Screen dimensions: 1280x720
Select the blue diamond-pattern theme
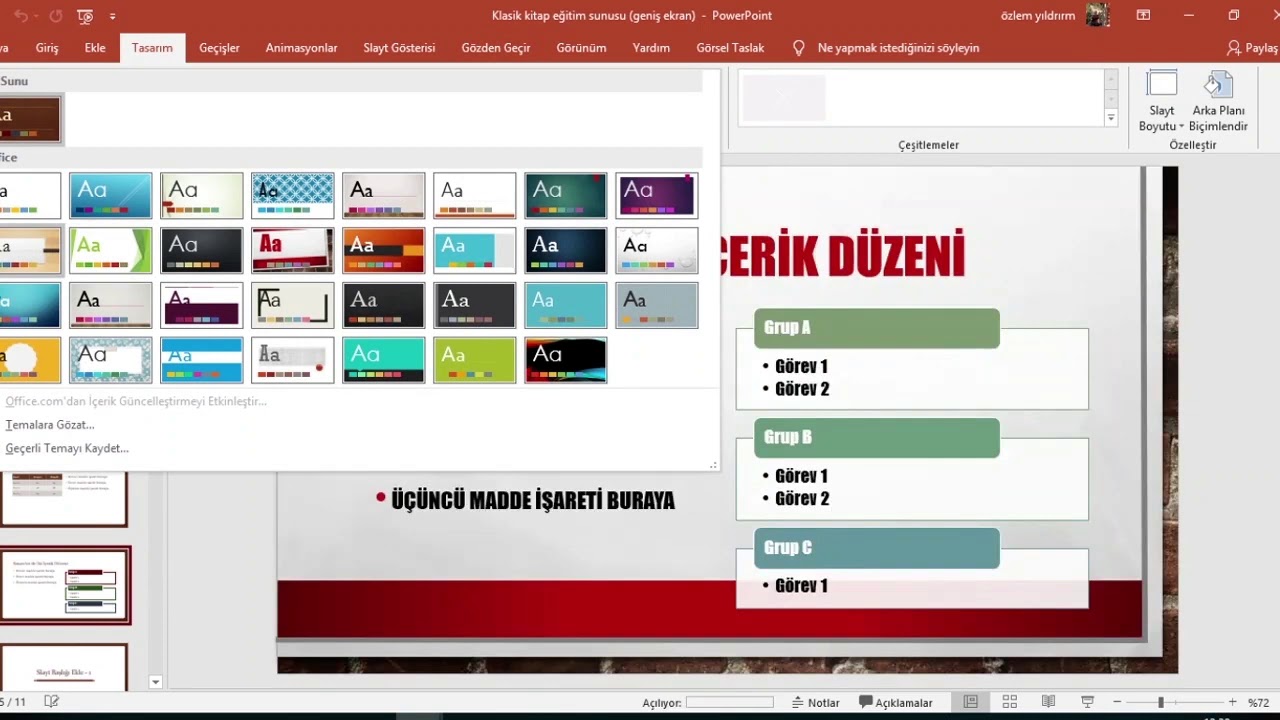pos(293,196)
